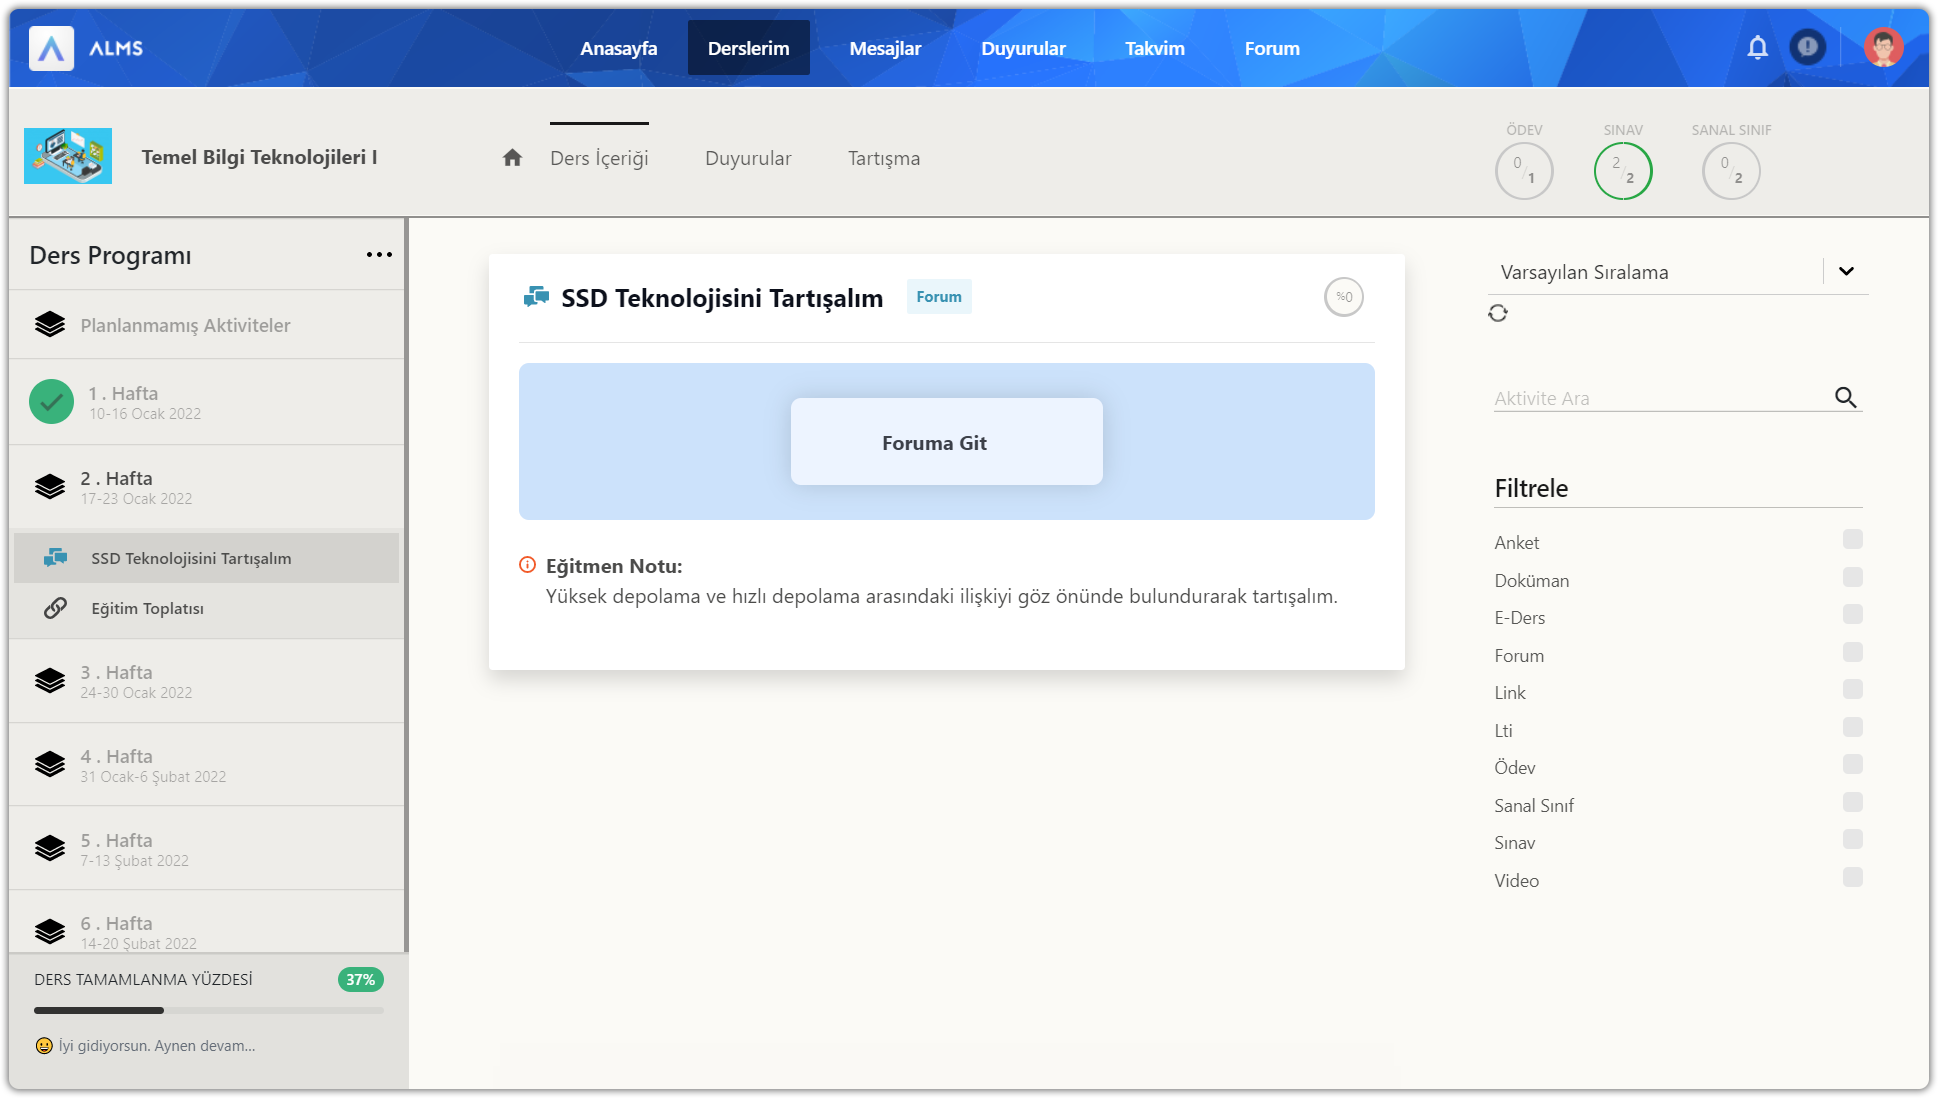Viewport: 1938px width, 1098px height.
Task: Open Ders Programı three-dots menu
Action: click(379, 255)
